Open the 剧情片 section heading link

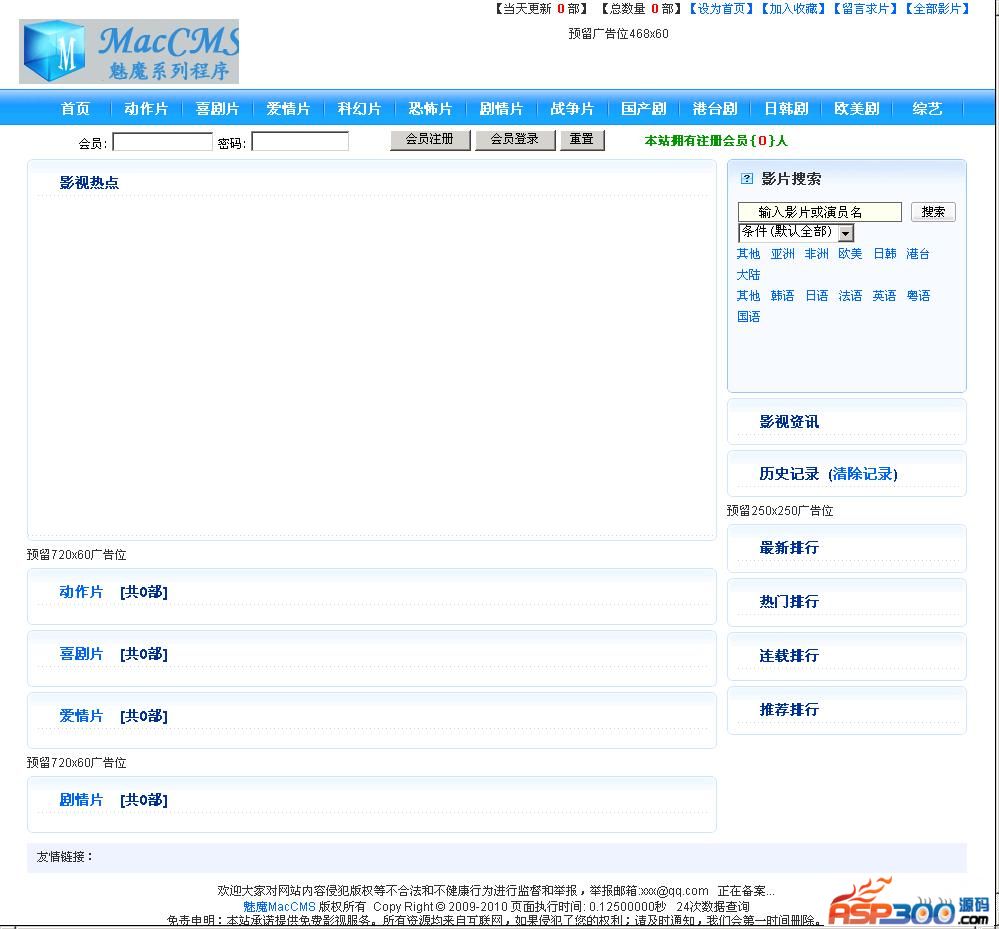(81, 800)
